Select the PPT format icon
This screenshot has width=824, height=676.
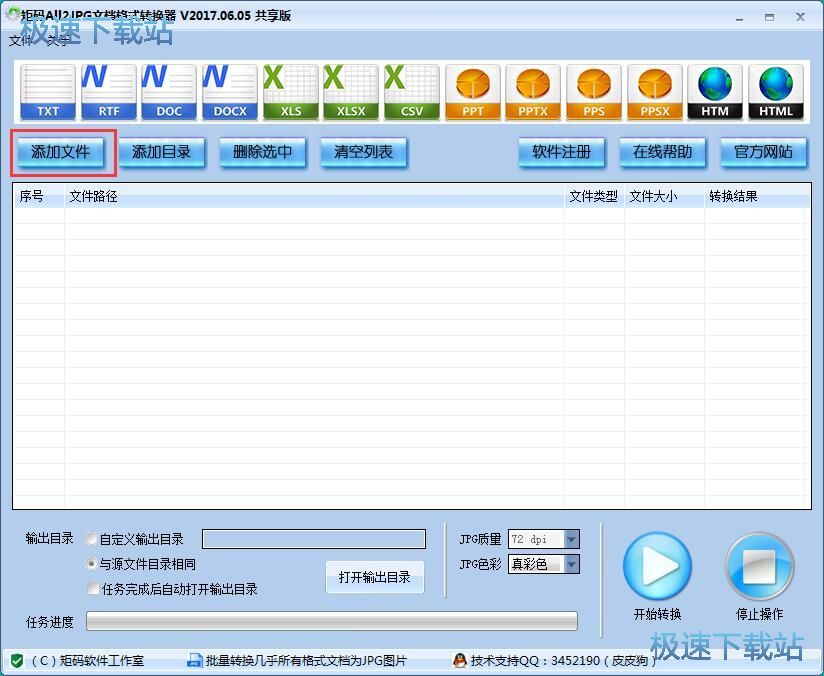(x=472, y=90)
